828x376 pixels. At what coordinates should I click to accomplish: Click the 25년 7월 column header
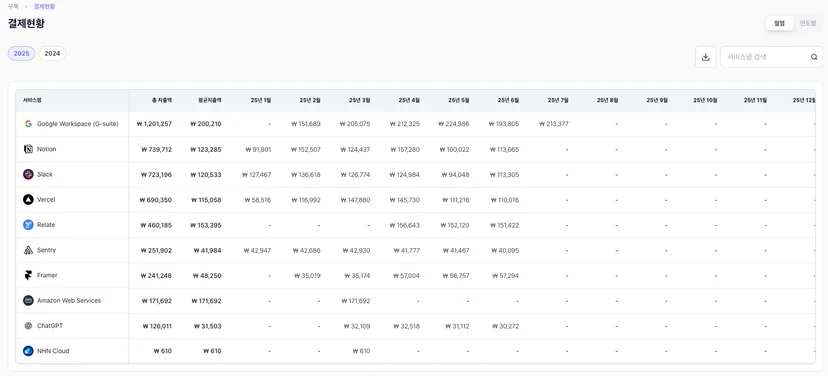point(558,100)
